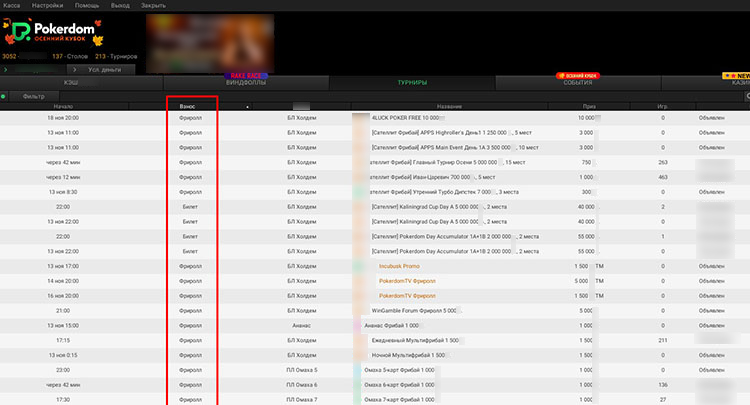The width and height of the screenshot is (750, 405).
Task: Select Ежедневный Мультифрибай 1 500 row
Action: [375, 340]
